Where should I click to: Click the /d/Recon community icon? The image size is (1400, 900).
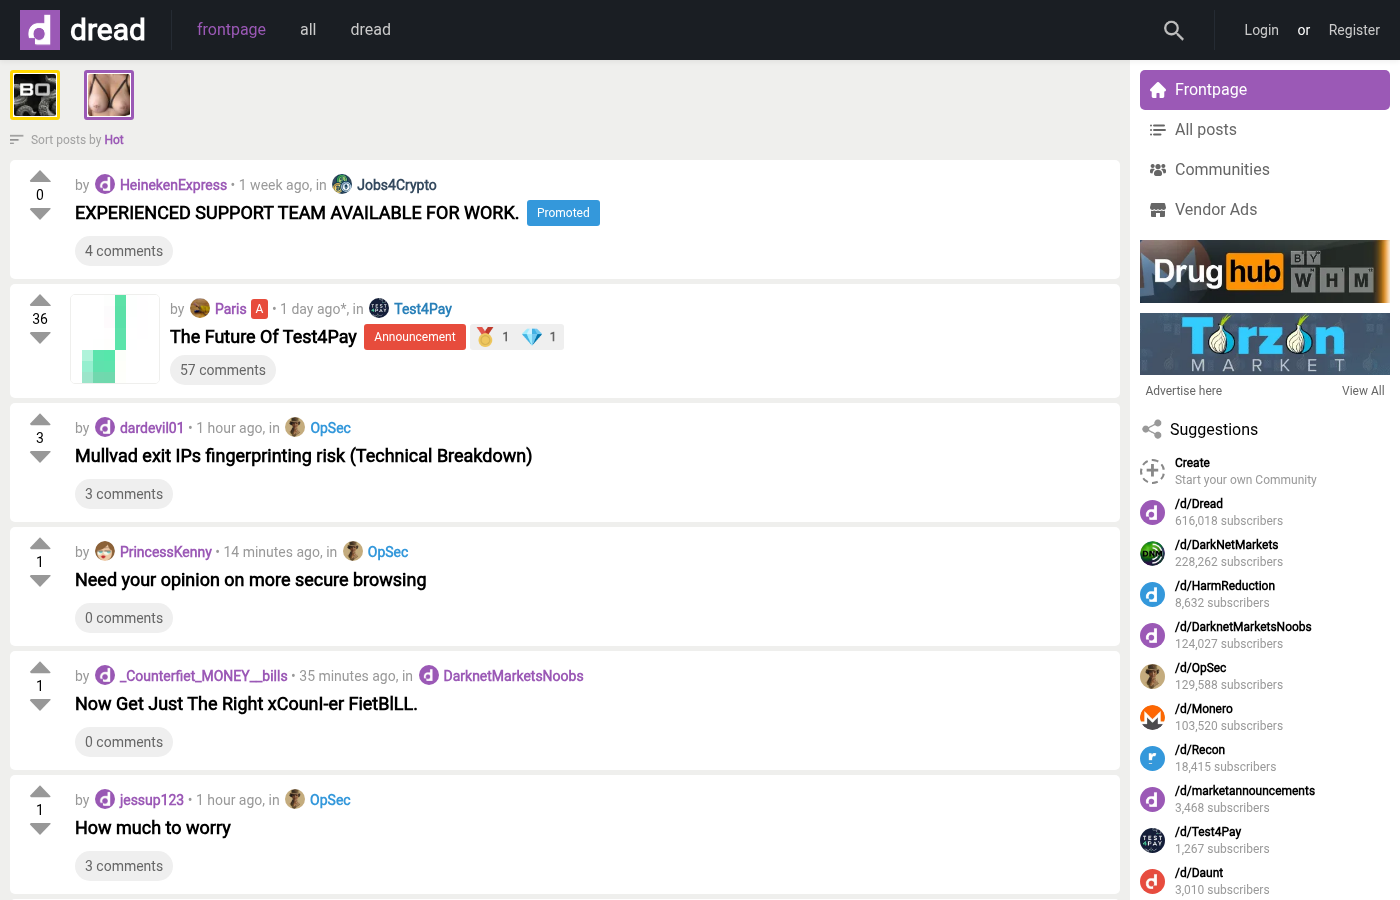tap(1153, 758)
